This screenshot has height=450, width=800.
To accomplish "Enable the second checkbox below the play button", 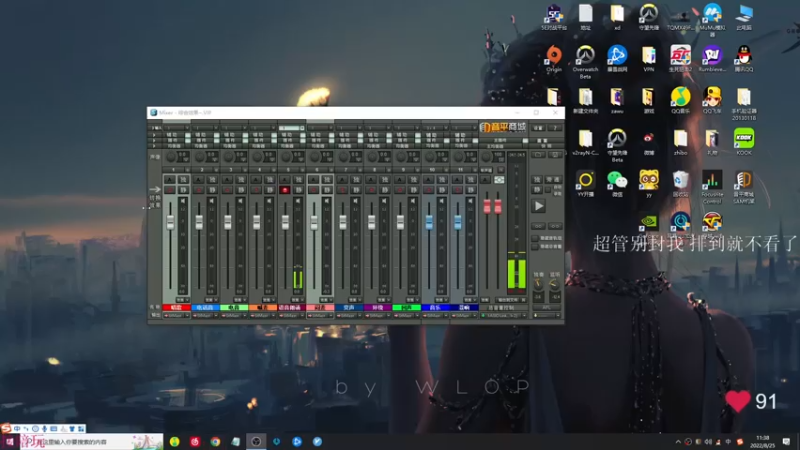I will coord(535,246).
